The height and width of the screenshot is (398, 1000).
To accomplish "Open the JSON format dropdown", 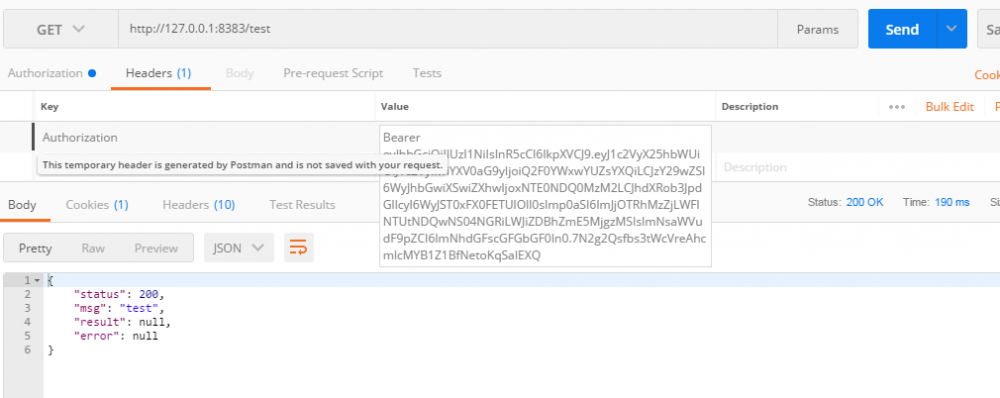I will [x=239, y=247].
